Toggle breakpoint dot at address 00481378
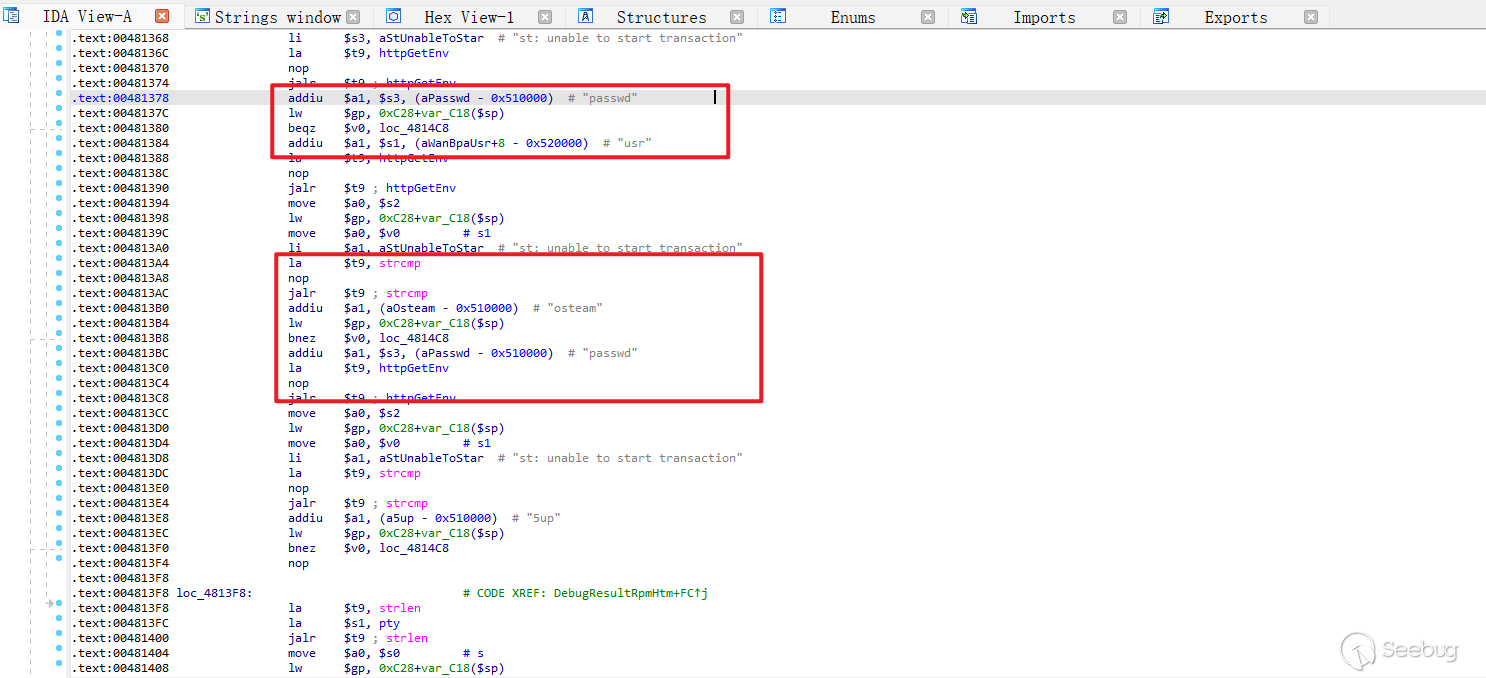 (x=59, y=98)
